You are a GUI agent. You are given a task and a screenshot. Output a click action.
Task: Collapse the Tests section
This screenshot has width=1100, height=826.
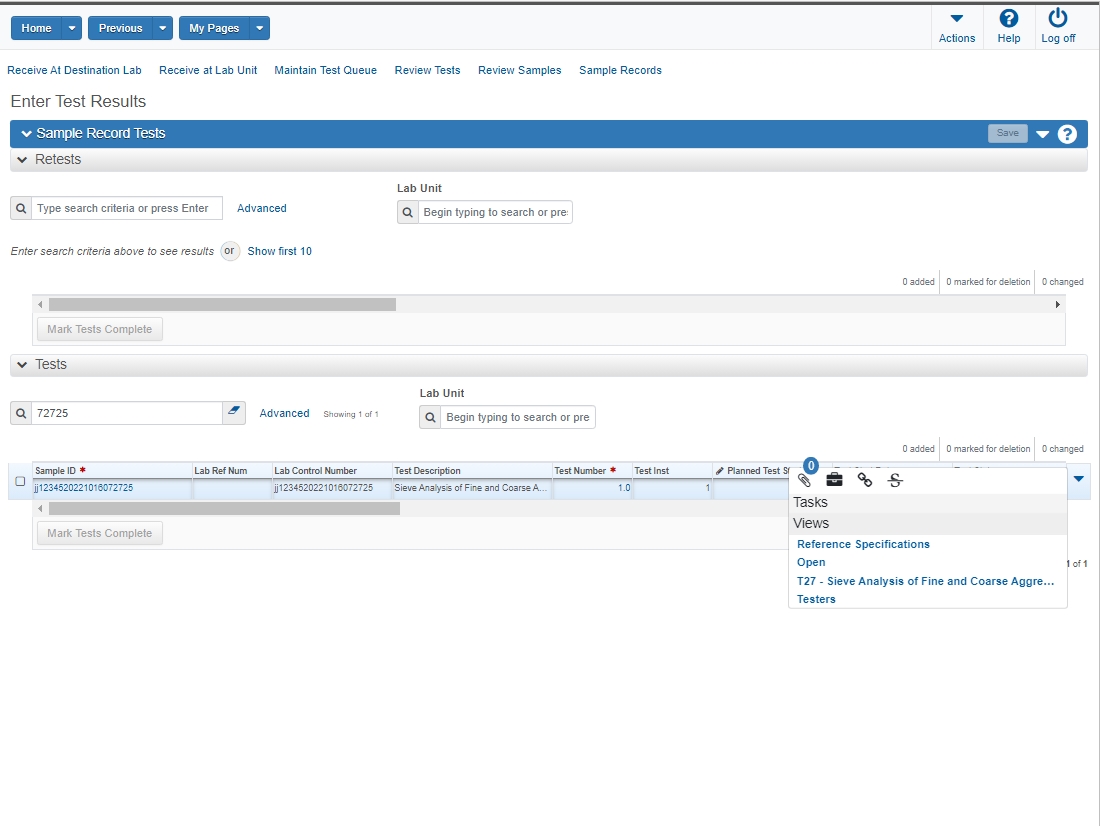click(x=22, y=364)
